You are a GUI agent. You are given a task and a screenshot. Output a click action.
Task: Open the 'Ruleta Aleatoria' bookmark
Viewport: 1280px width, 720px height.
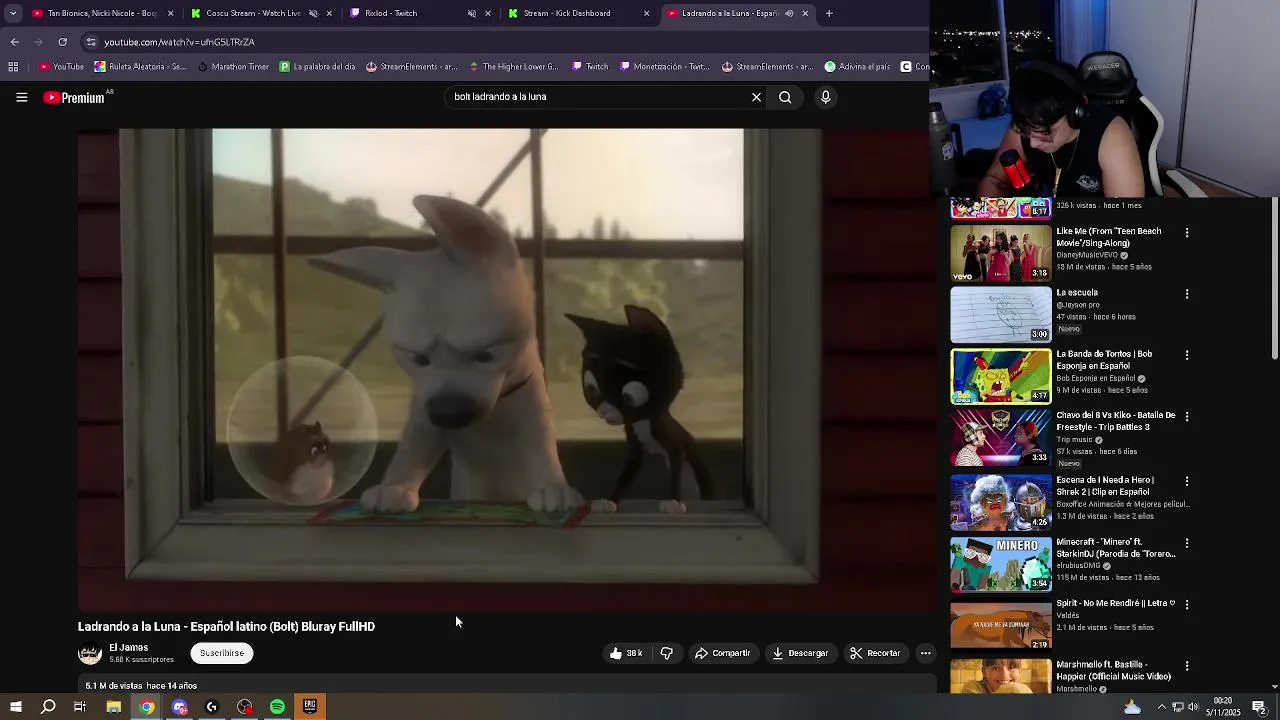click(x=140, y=67)
